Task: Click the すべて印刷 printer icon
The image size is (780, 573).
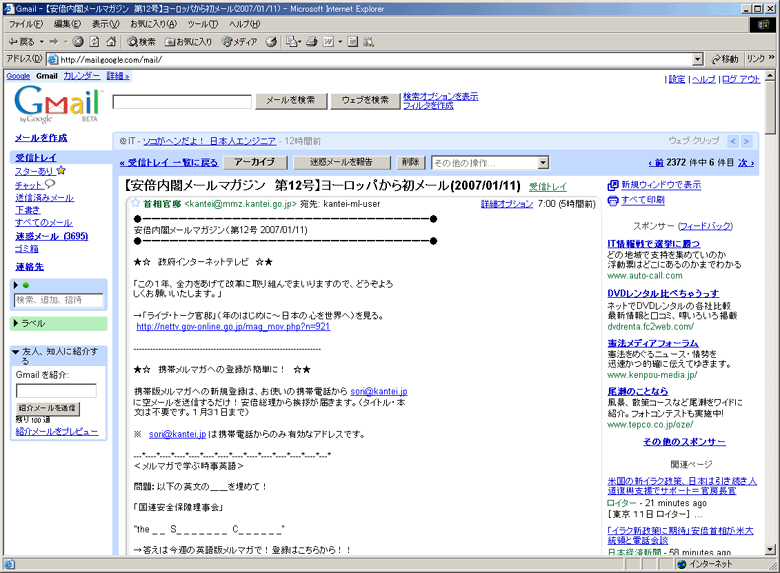Action: (613, 200)
